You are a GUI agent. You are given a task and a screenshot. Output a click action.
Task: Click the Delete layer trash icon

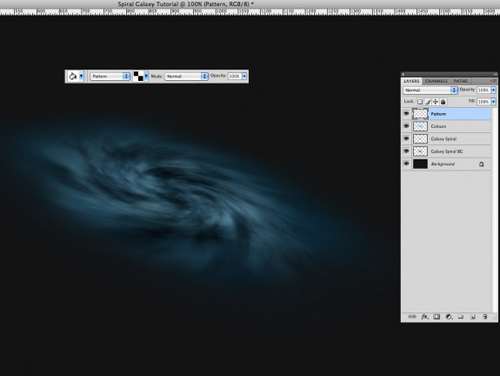pyautogui.click(x=485, y=317)
